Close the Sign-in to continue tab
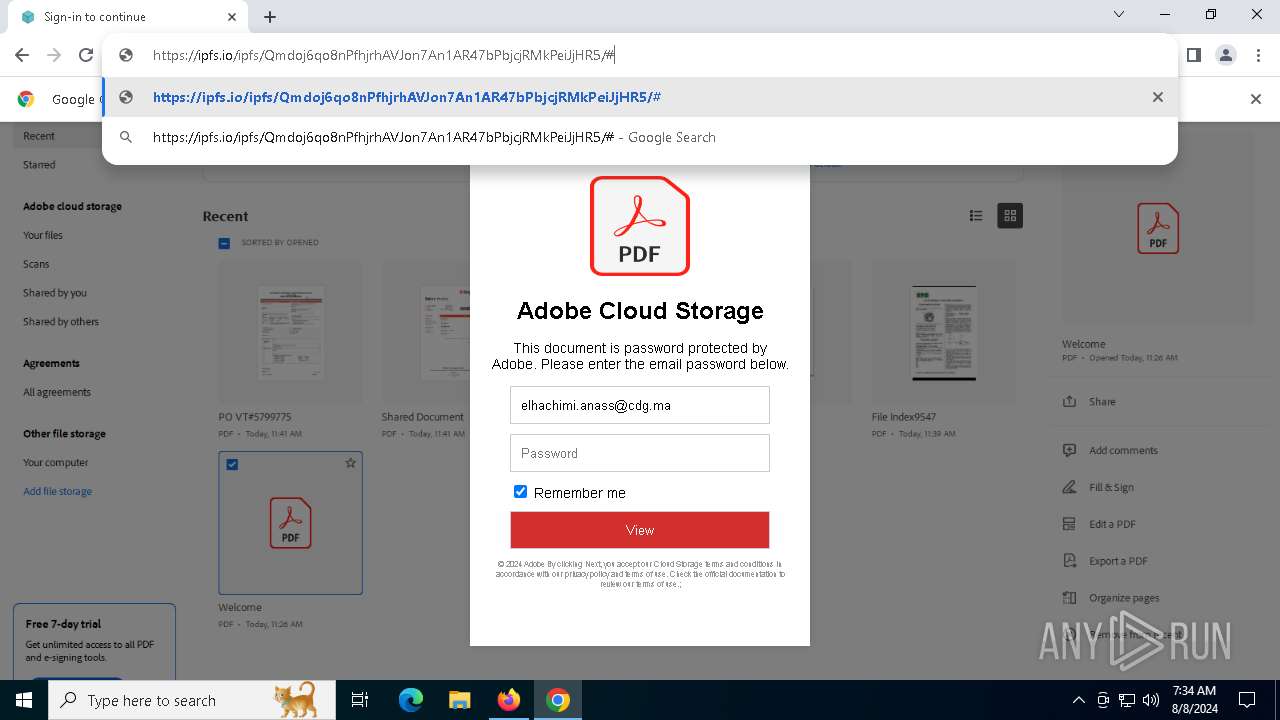Viewport: 1280px width, 720px height. point(232,17)
